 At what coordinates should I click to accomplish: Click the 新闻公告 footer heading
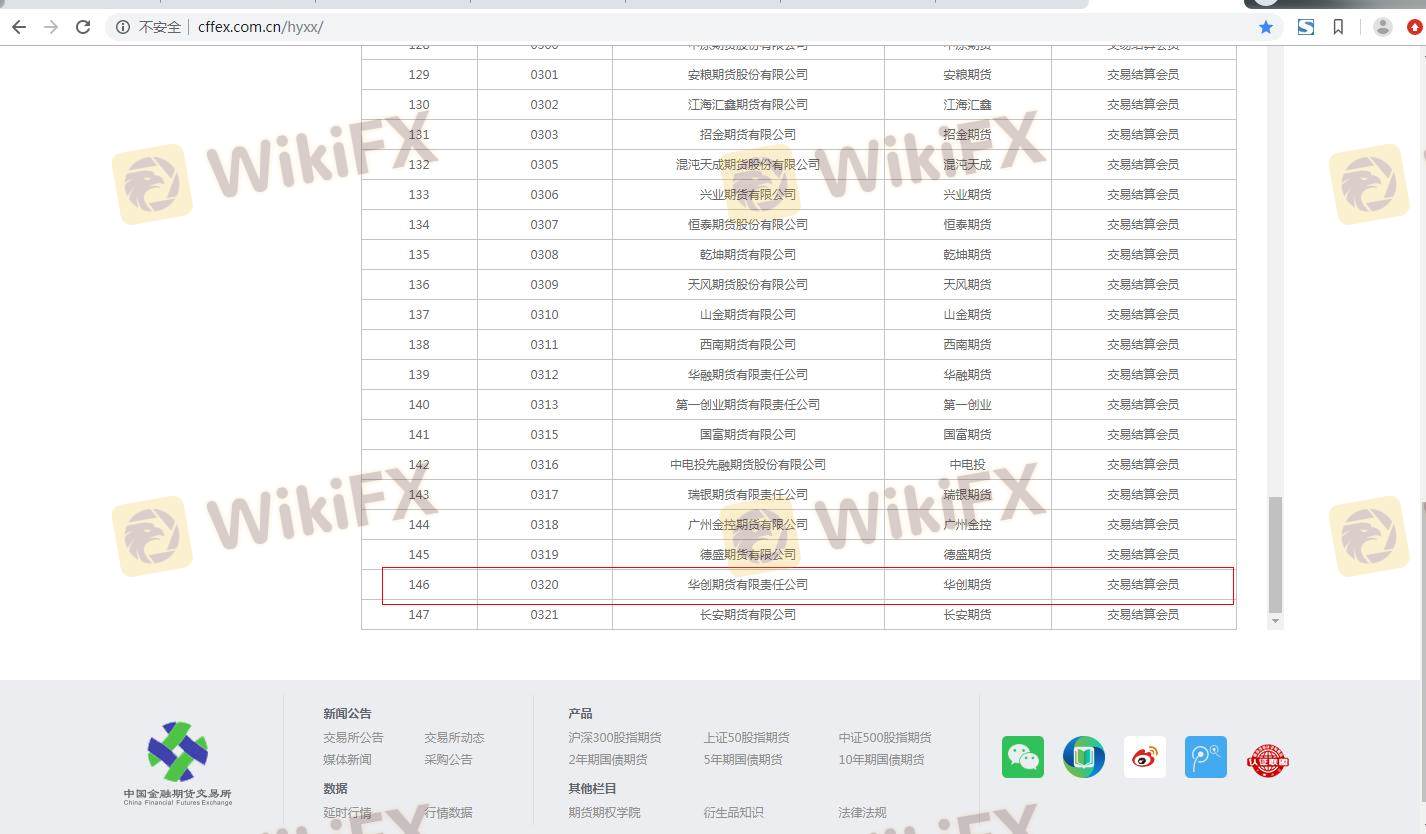[x=347, y=713]
